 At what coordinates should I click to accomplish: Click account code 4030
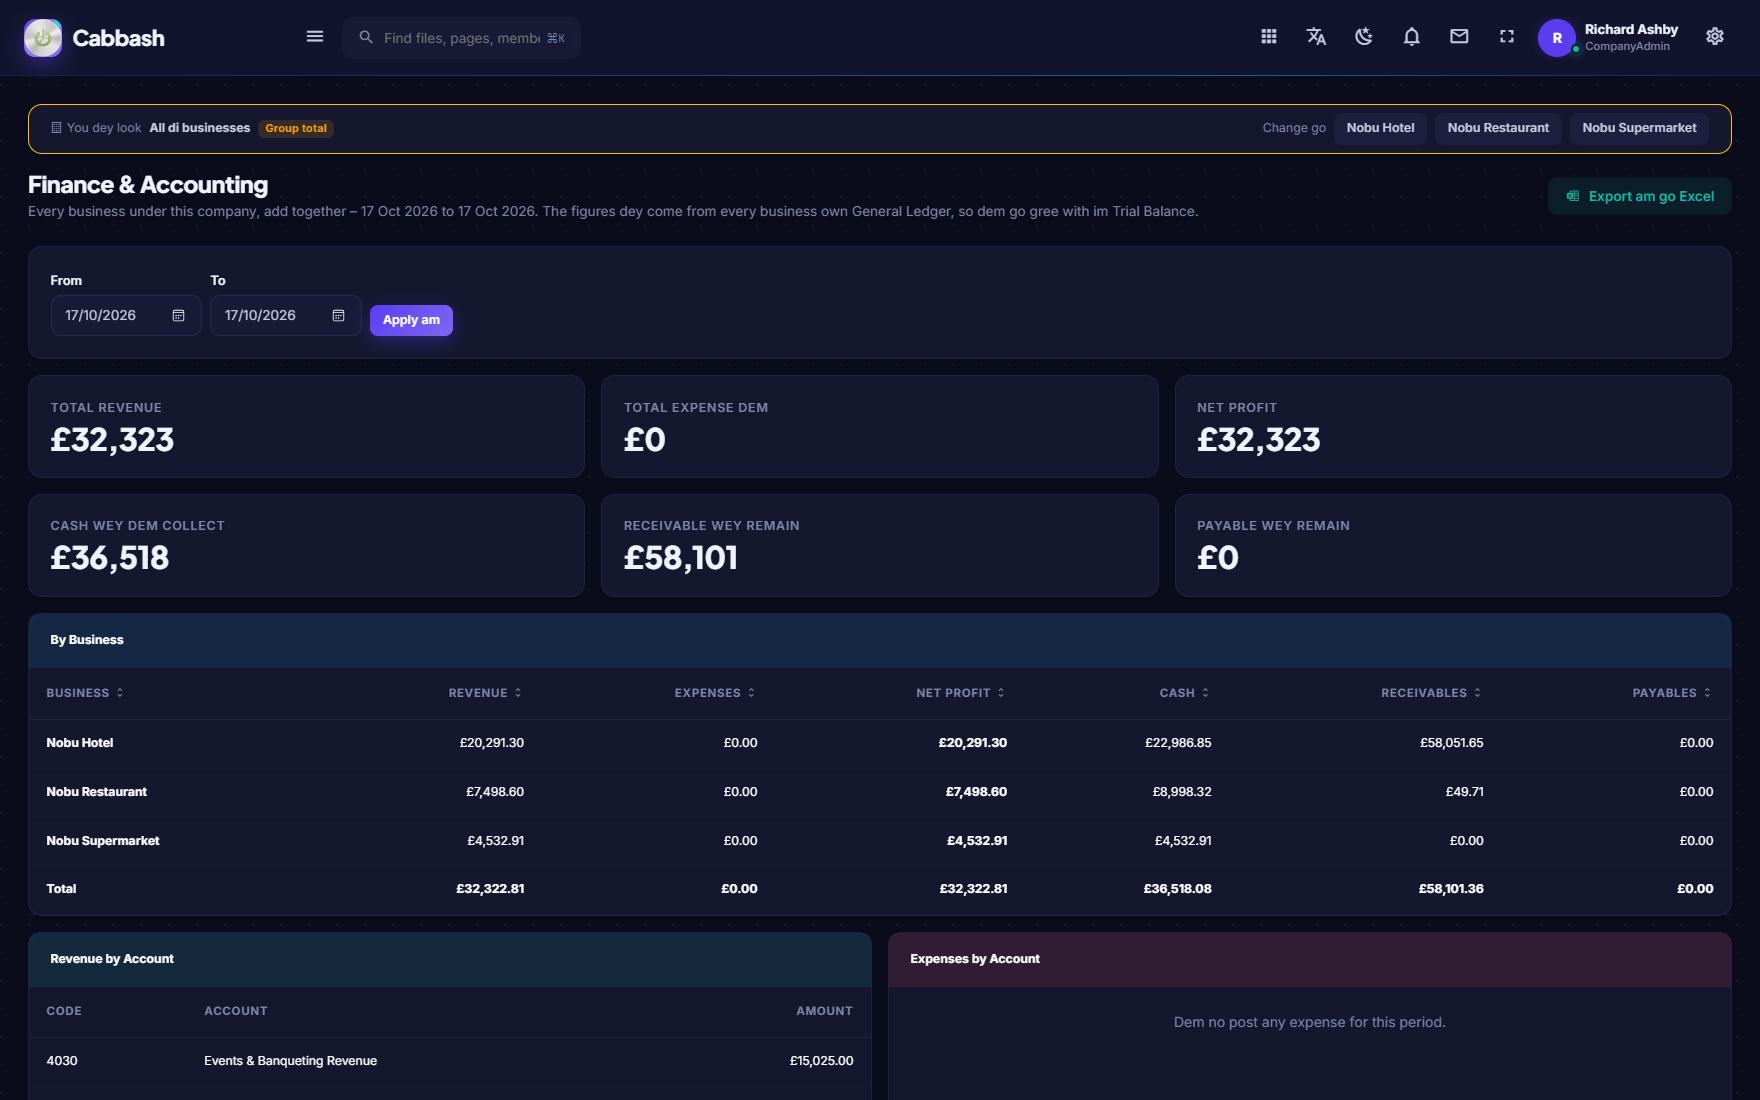[62, 1061]
